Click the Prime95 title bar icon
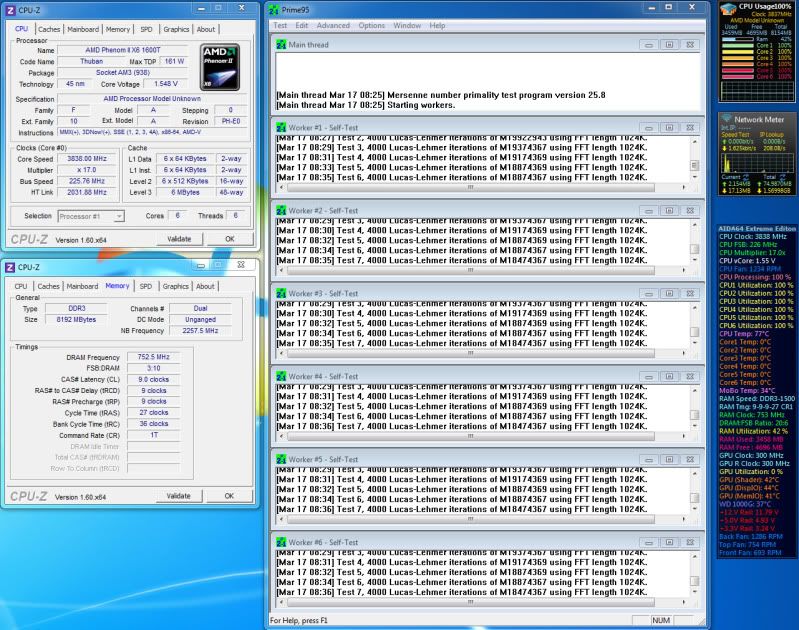Viewport: 799px width, 630px height. click(x=274, y=9)
